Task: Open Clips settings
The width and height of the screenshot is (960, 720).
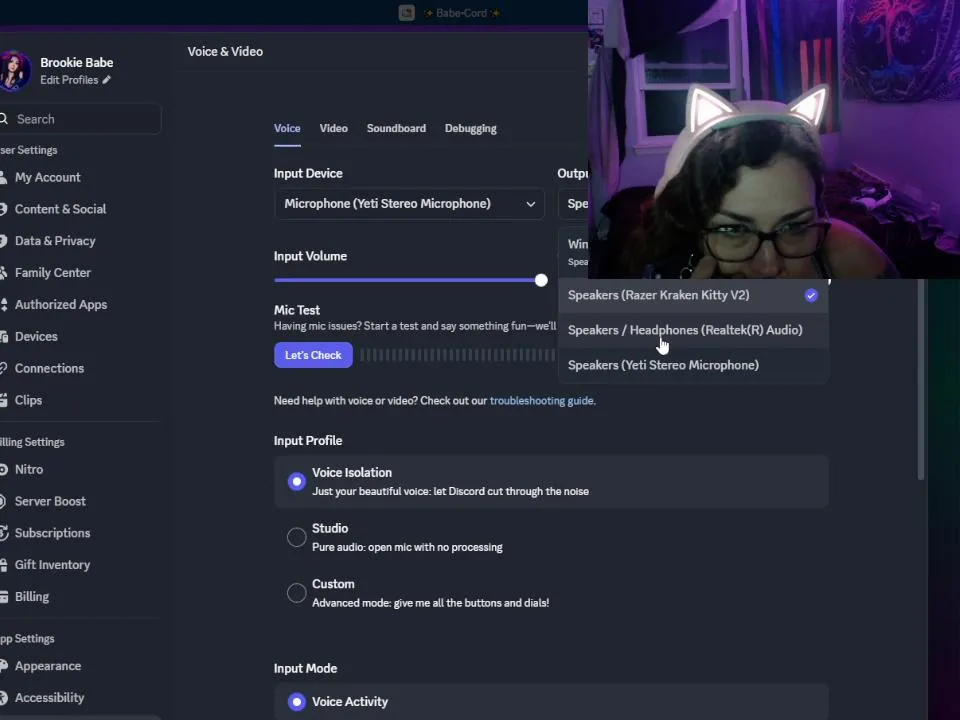Action: [28, 400]
